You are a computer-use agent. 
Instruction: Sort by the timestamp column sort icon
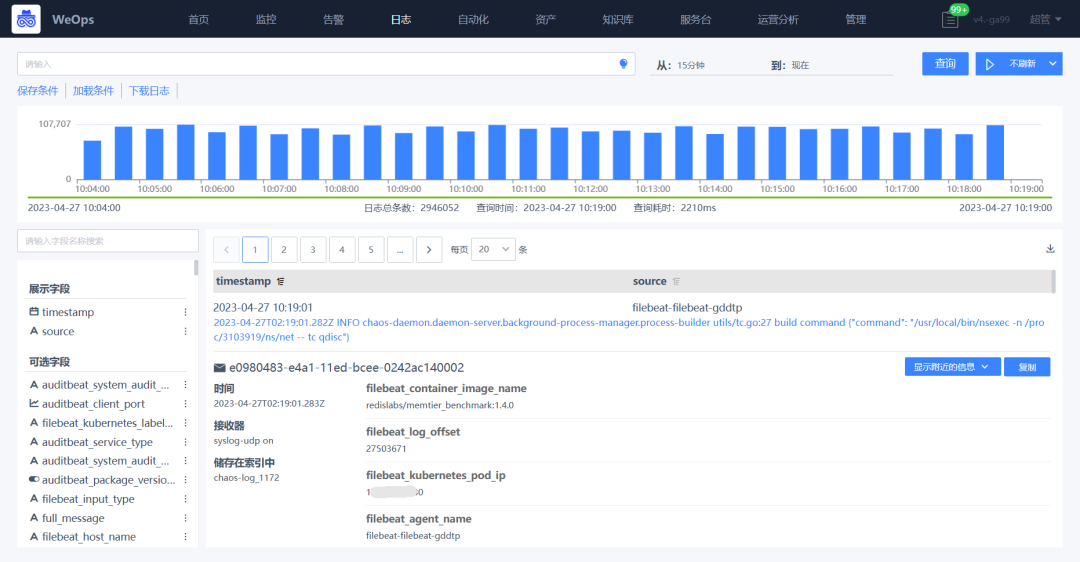click(x=280, y=282)
